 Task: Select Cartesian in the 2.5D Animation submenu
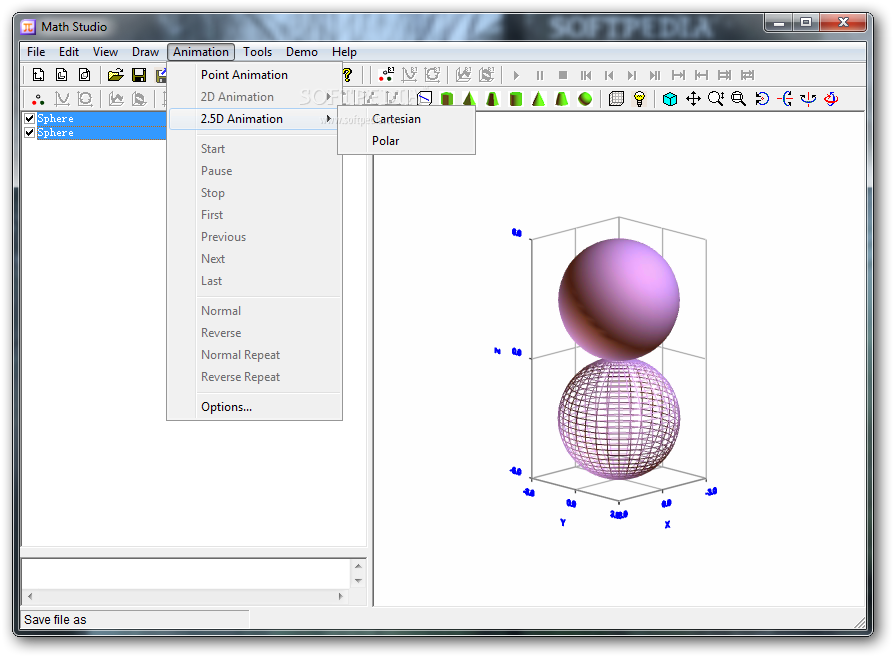396,119
